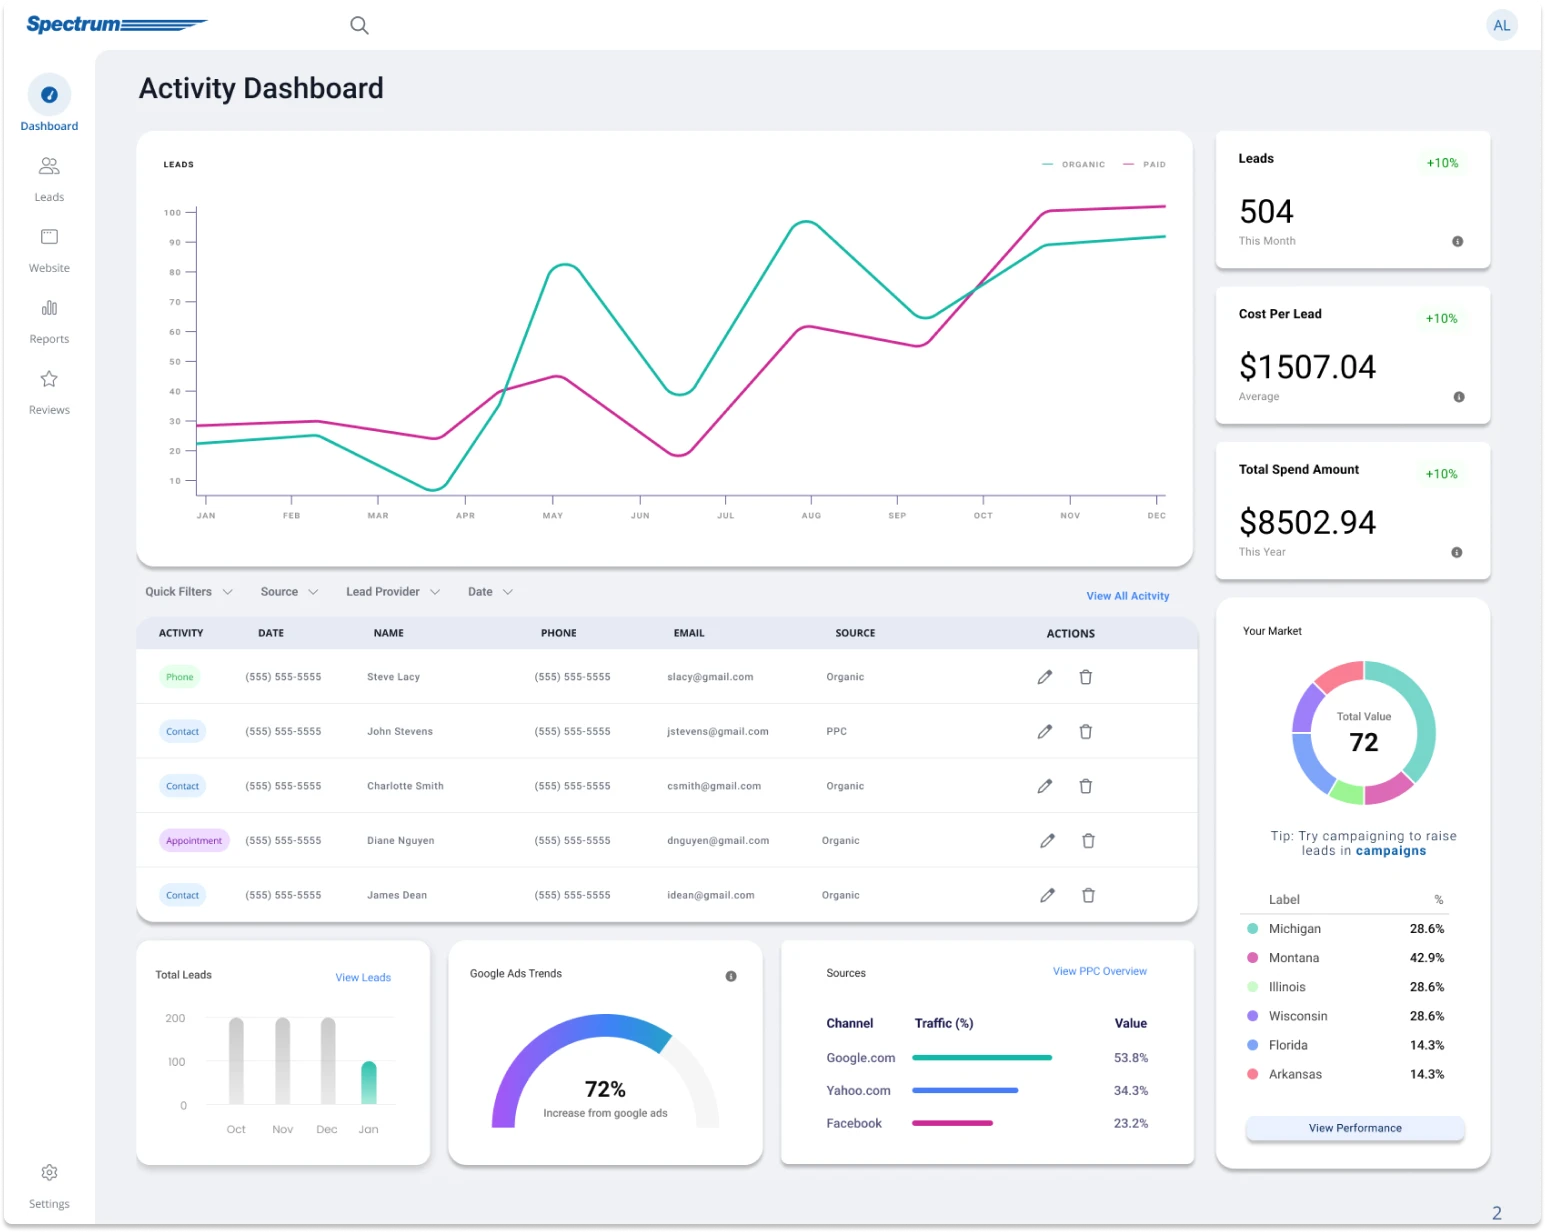Screen dimensions: 1545x1232
Task: Toggle the Organic series in chart legend
Action: click(x=1074, y=164)
